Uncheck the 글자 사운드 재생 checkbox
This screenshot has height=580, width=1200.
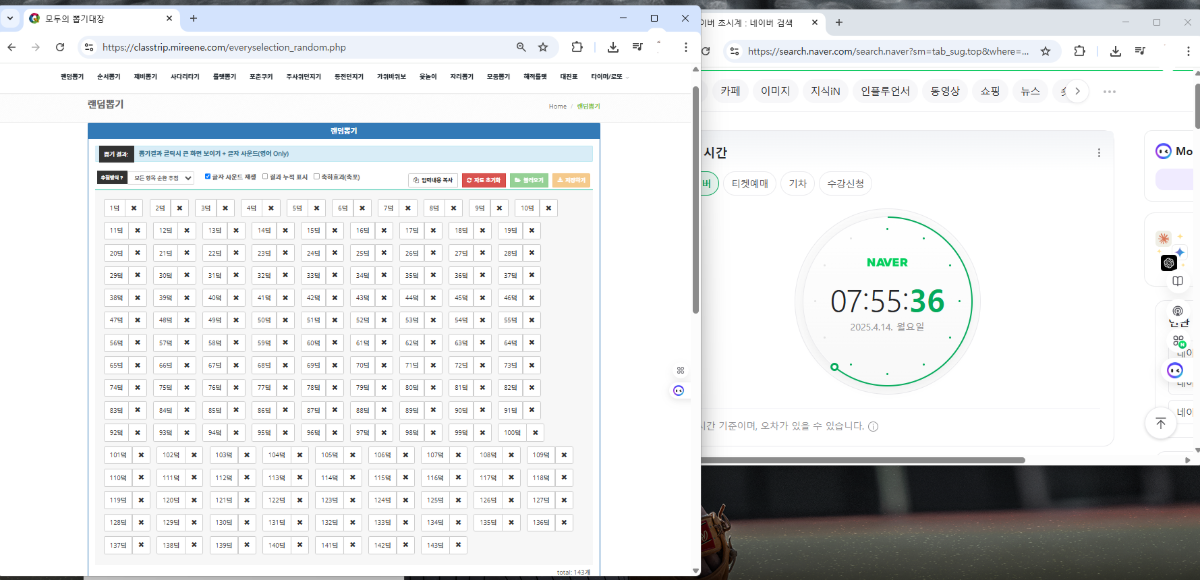[x=208, y=177]
